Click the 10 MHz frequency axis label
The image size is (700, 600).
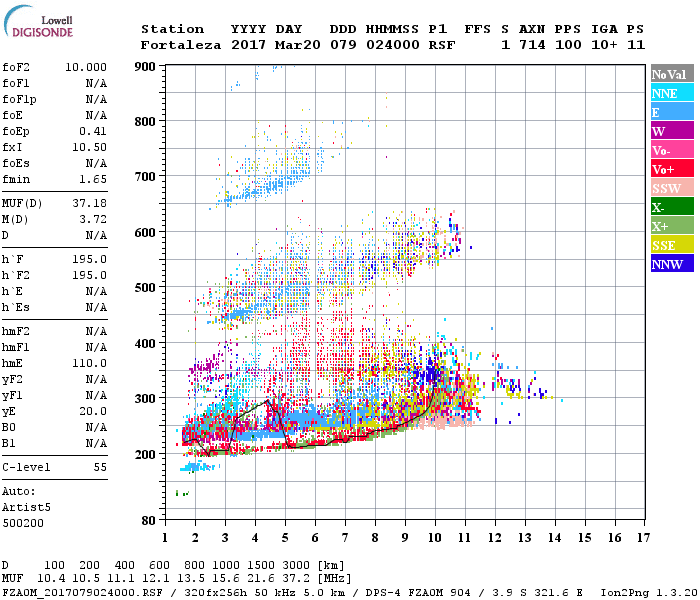[435, 538]
